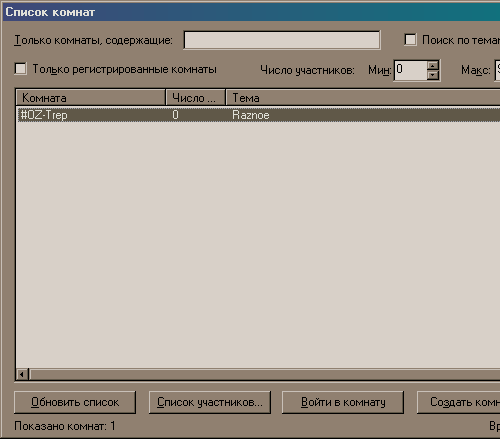500x439 pixels.
Task: Open "Список участников..." dialog
Action: (210, 402)
